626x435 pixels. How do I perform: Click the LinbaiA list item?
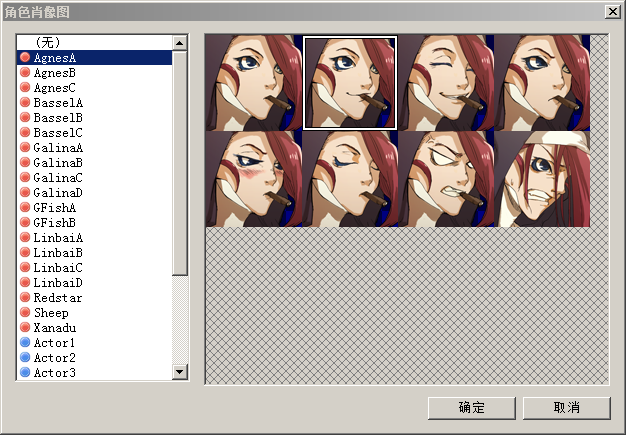[95, 237]
